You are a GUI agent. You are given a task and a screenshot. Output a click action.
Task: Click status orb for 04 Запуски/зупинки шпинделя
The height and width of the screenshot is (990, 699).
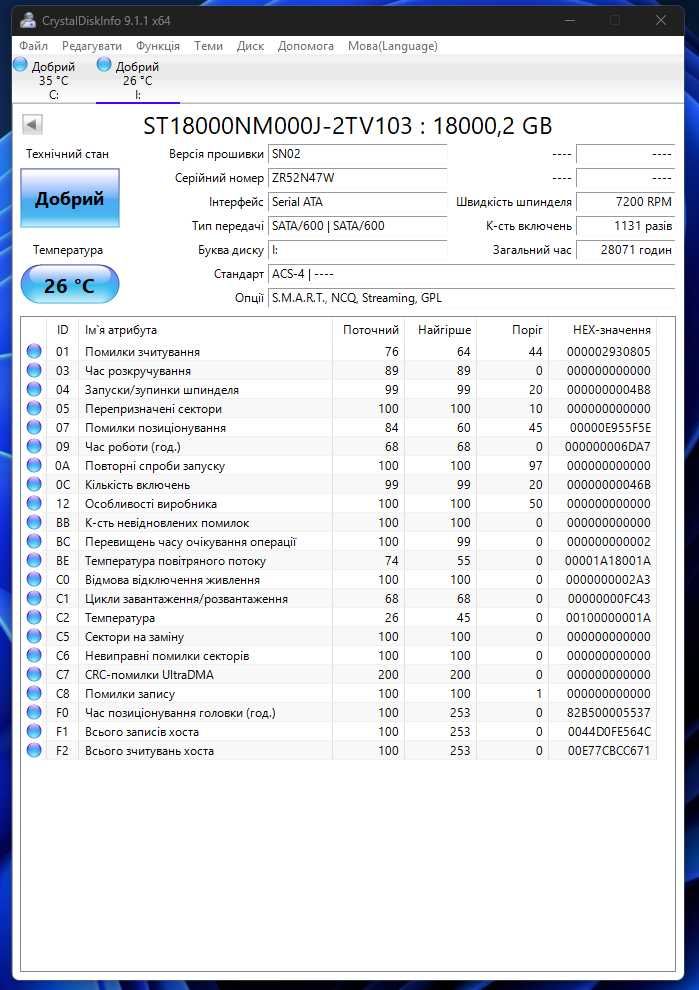tap(34, 390)
